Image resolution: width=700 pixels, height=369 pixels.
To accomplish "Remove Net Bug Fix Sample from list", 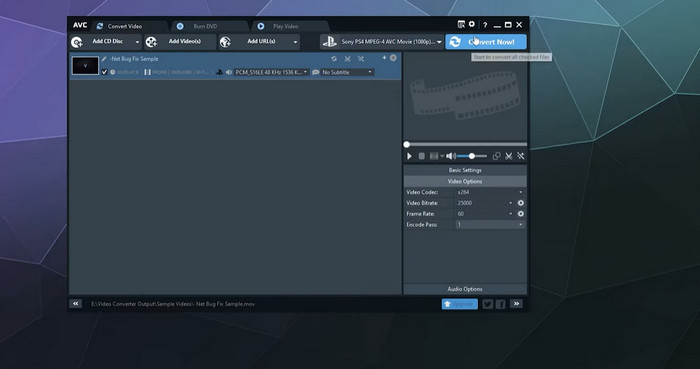I will [x=393, y=58].
